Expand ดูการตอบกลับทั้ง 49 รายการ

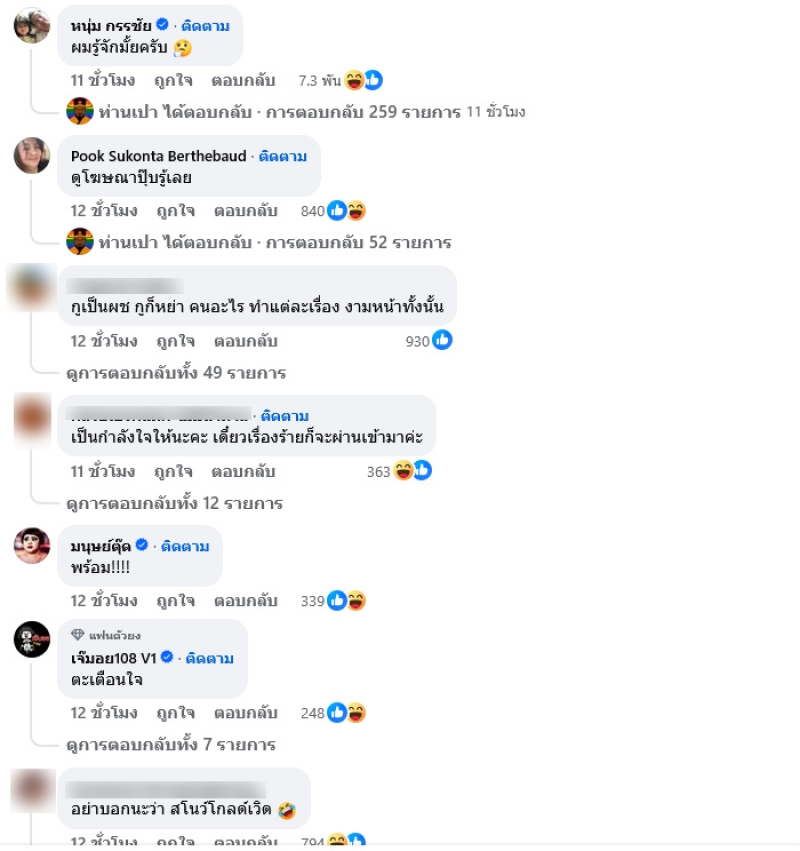[x=176, y=373]
